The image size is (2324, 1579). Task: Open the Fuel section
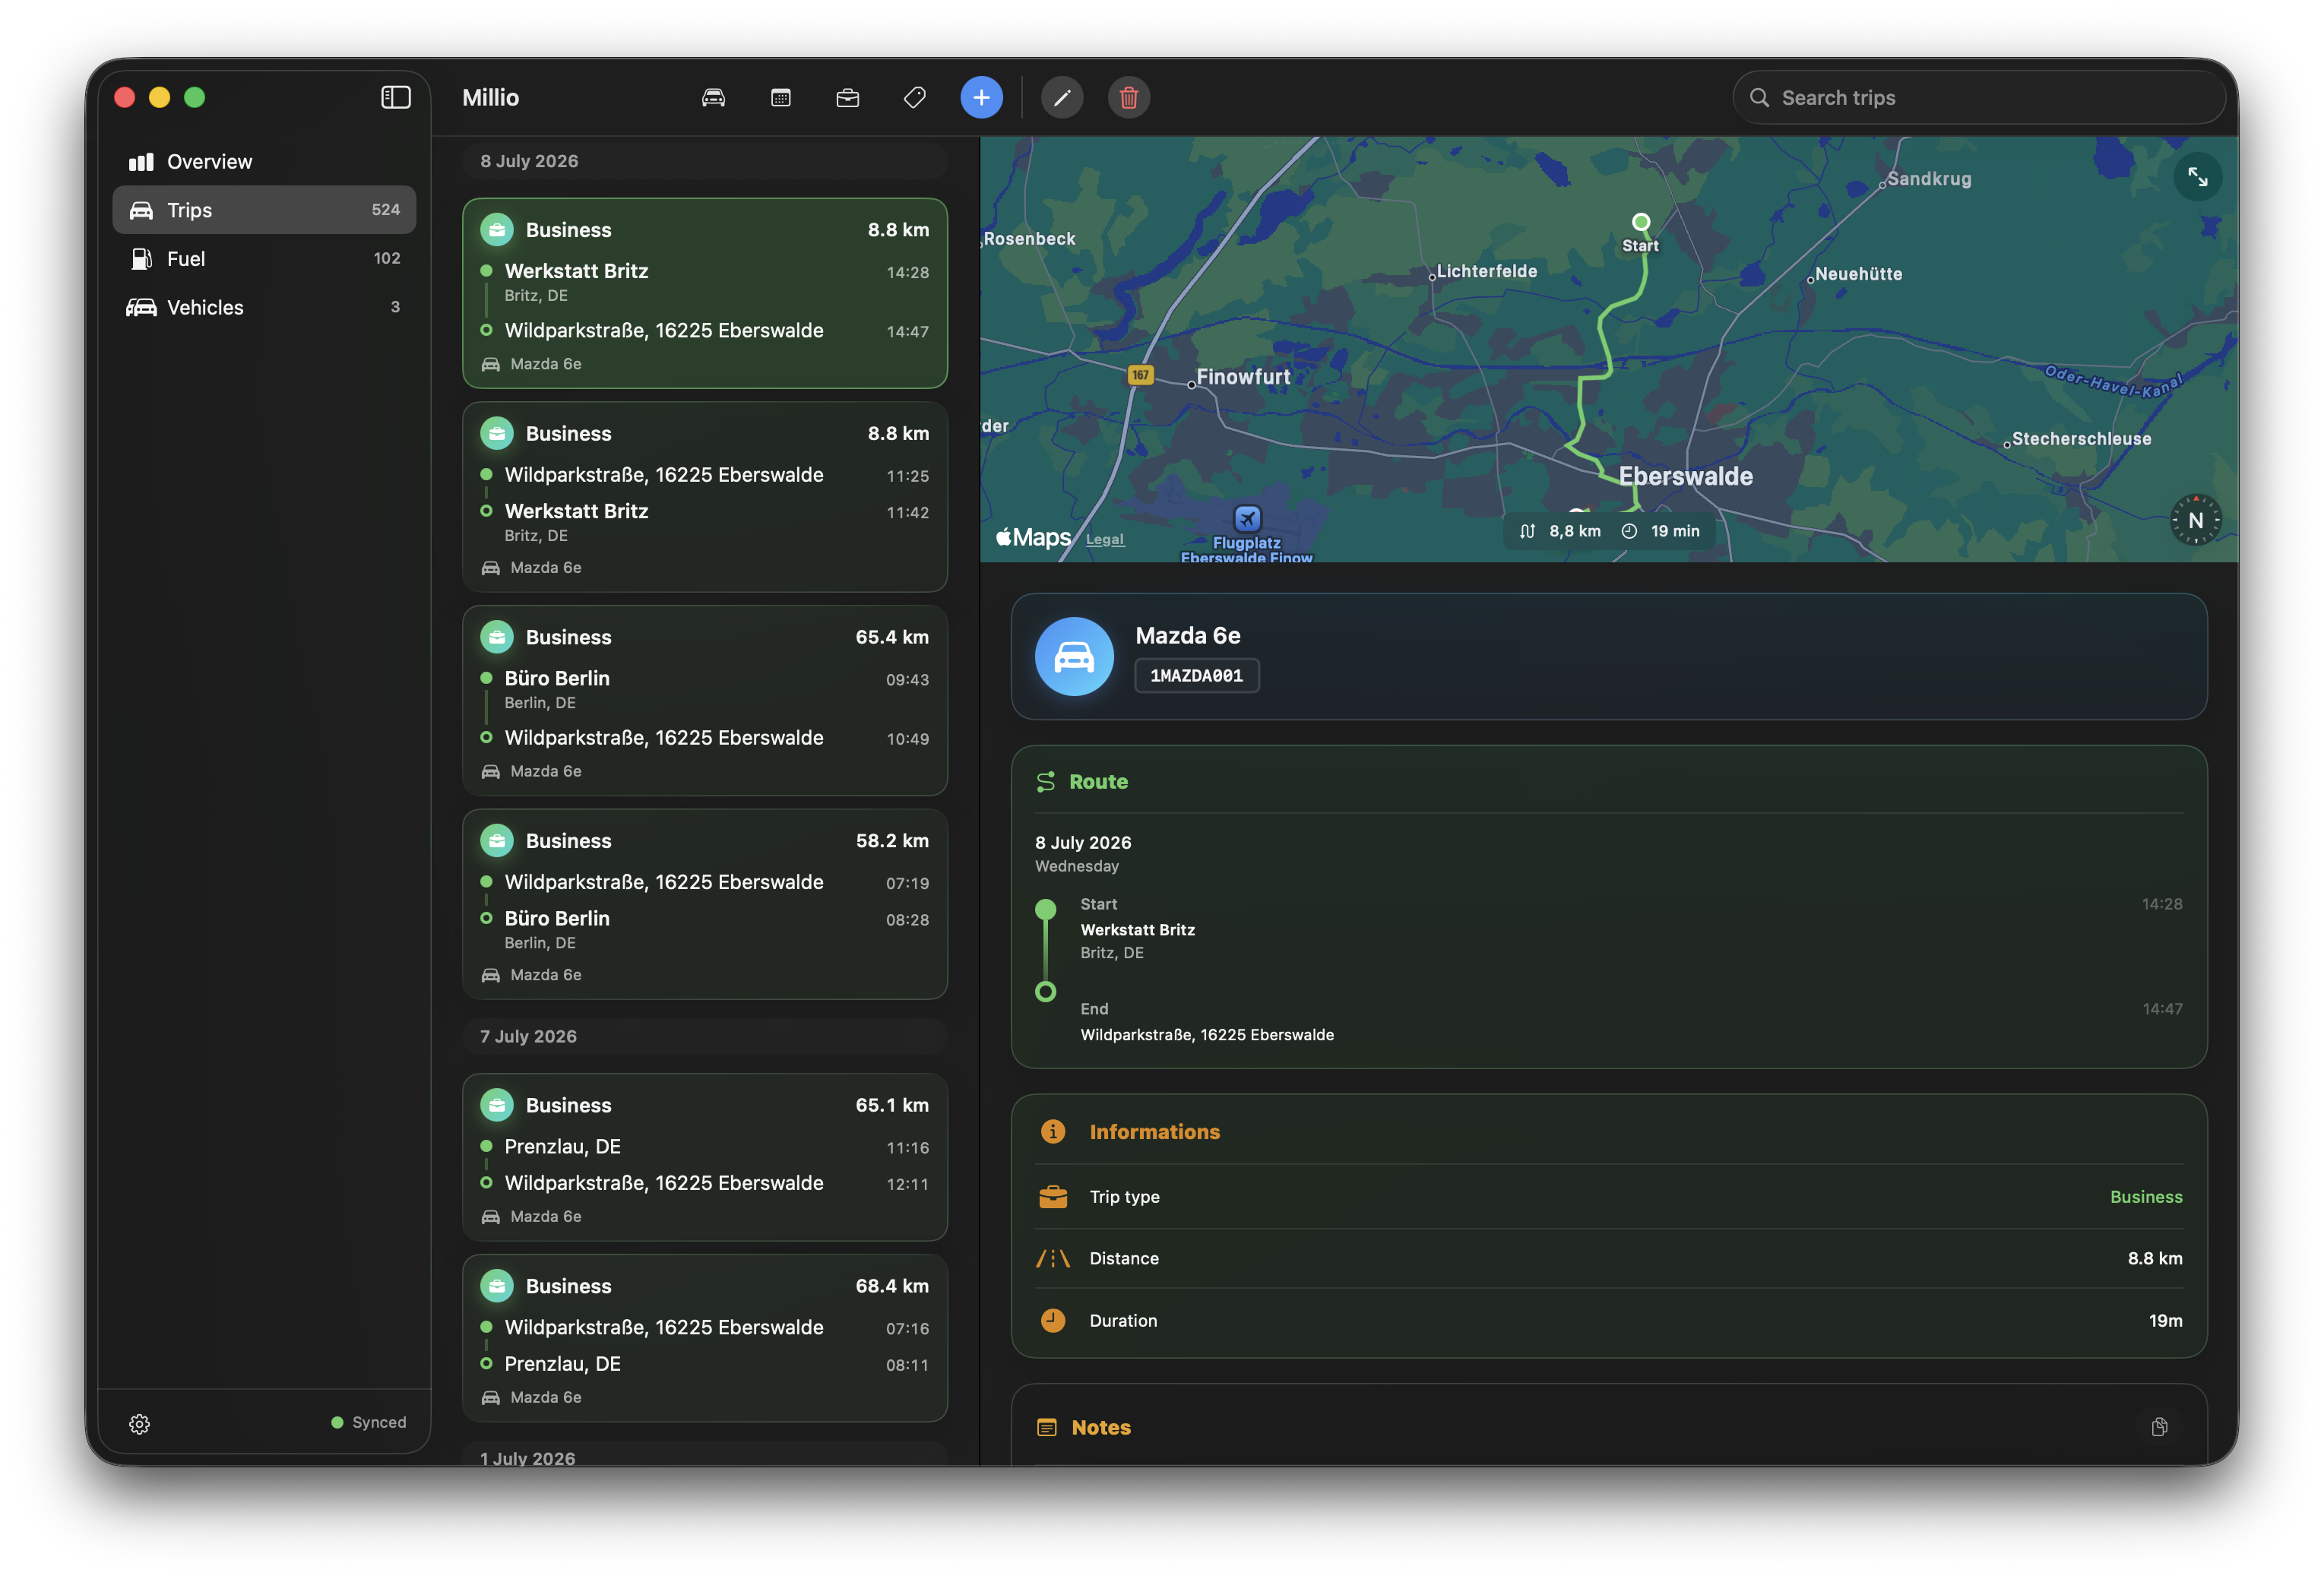(264, 258)
